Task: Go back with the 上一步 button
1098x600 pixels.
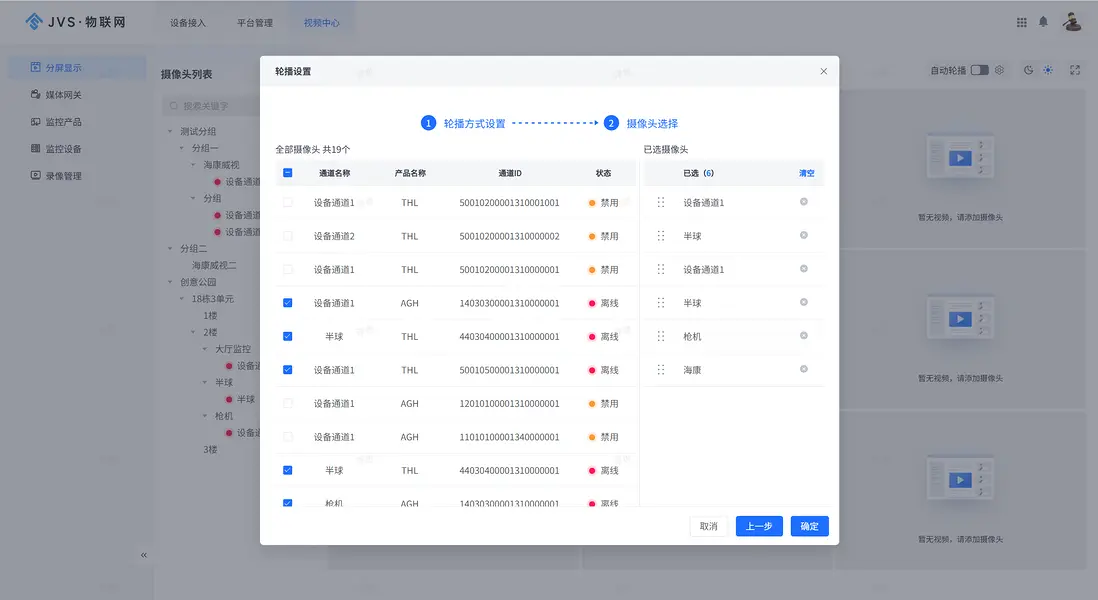Action: 759,526
